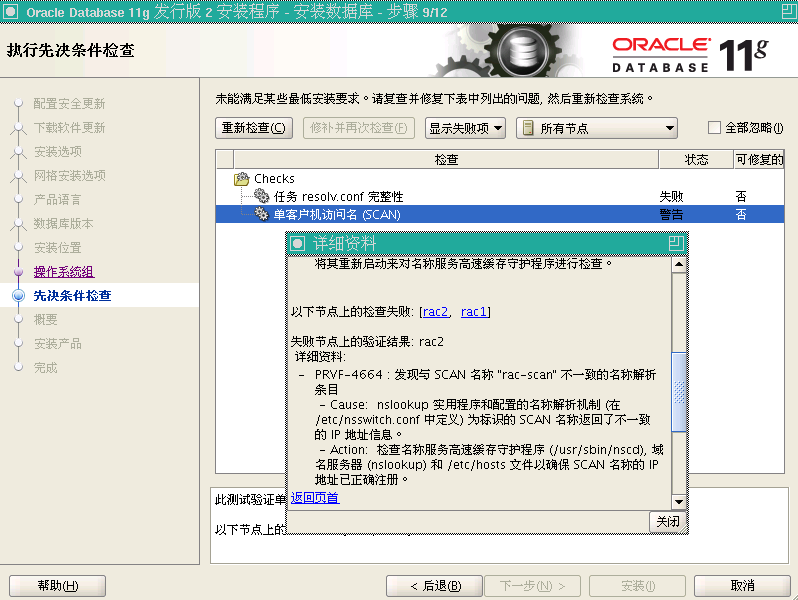Enable the 全部忽略 checkbox
This screenshot has height=600, width=798.
(x=715, y=128)
